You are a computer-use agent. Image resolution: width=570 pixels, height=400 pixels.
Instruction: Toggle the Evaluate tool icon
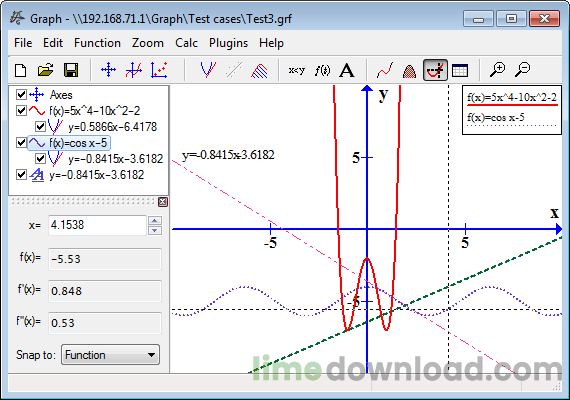point(435,70)
